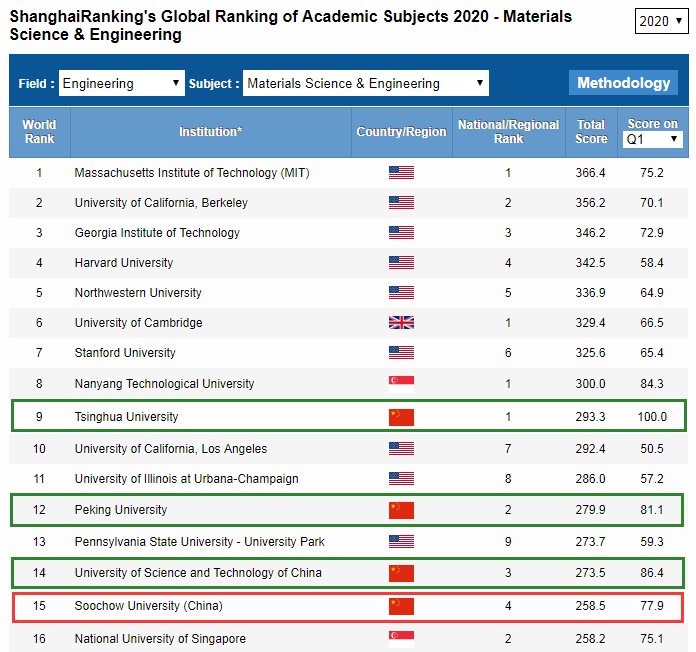
Task: Click the Methodology button
Action: pos(623,83)
